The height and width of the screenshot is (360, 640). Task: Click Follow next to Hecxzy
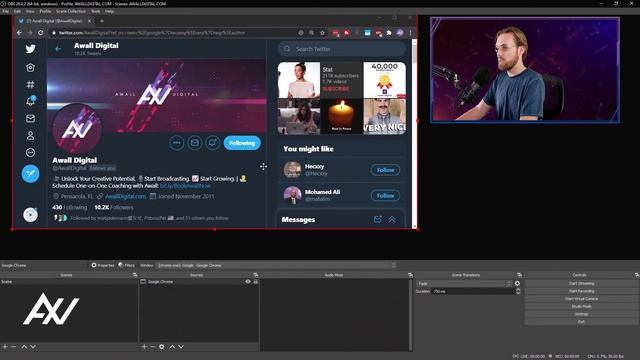385,170
